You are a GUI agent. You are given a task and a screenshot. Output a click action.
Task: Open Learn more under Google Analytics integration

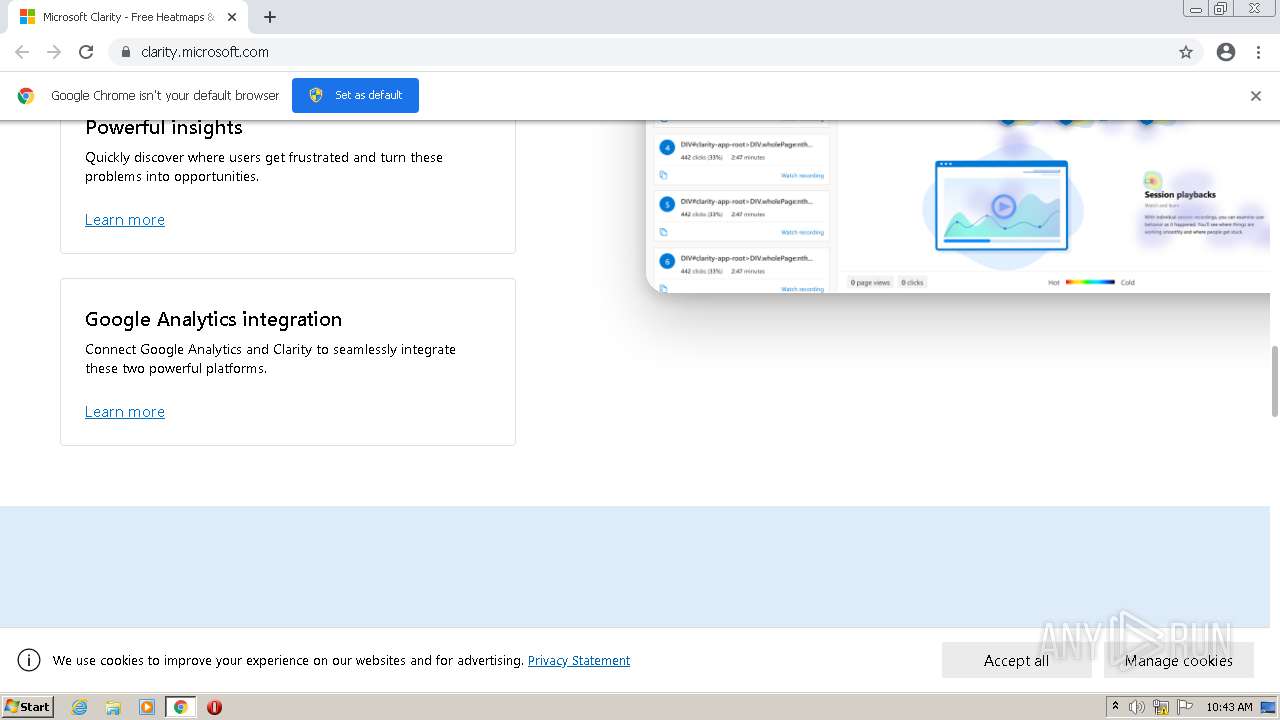(x=125, y=412)
